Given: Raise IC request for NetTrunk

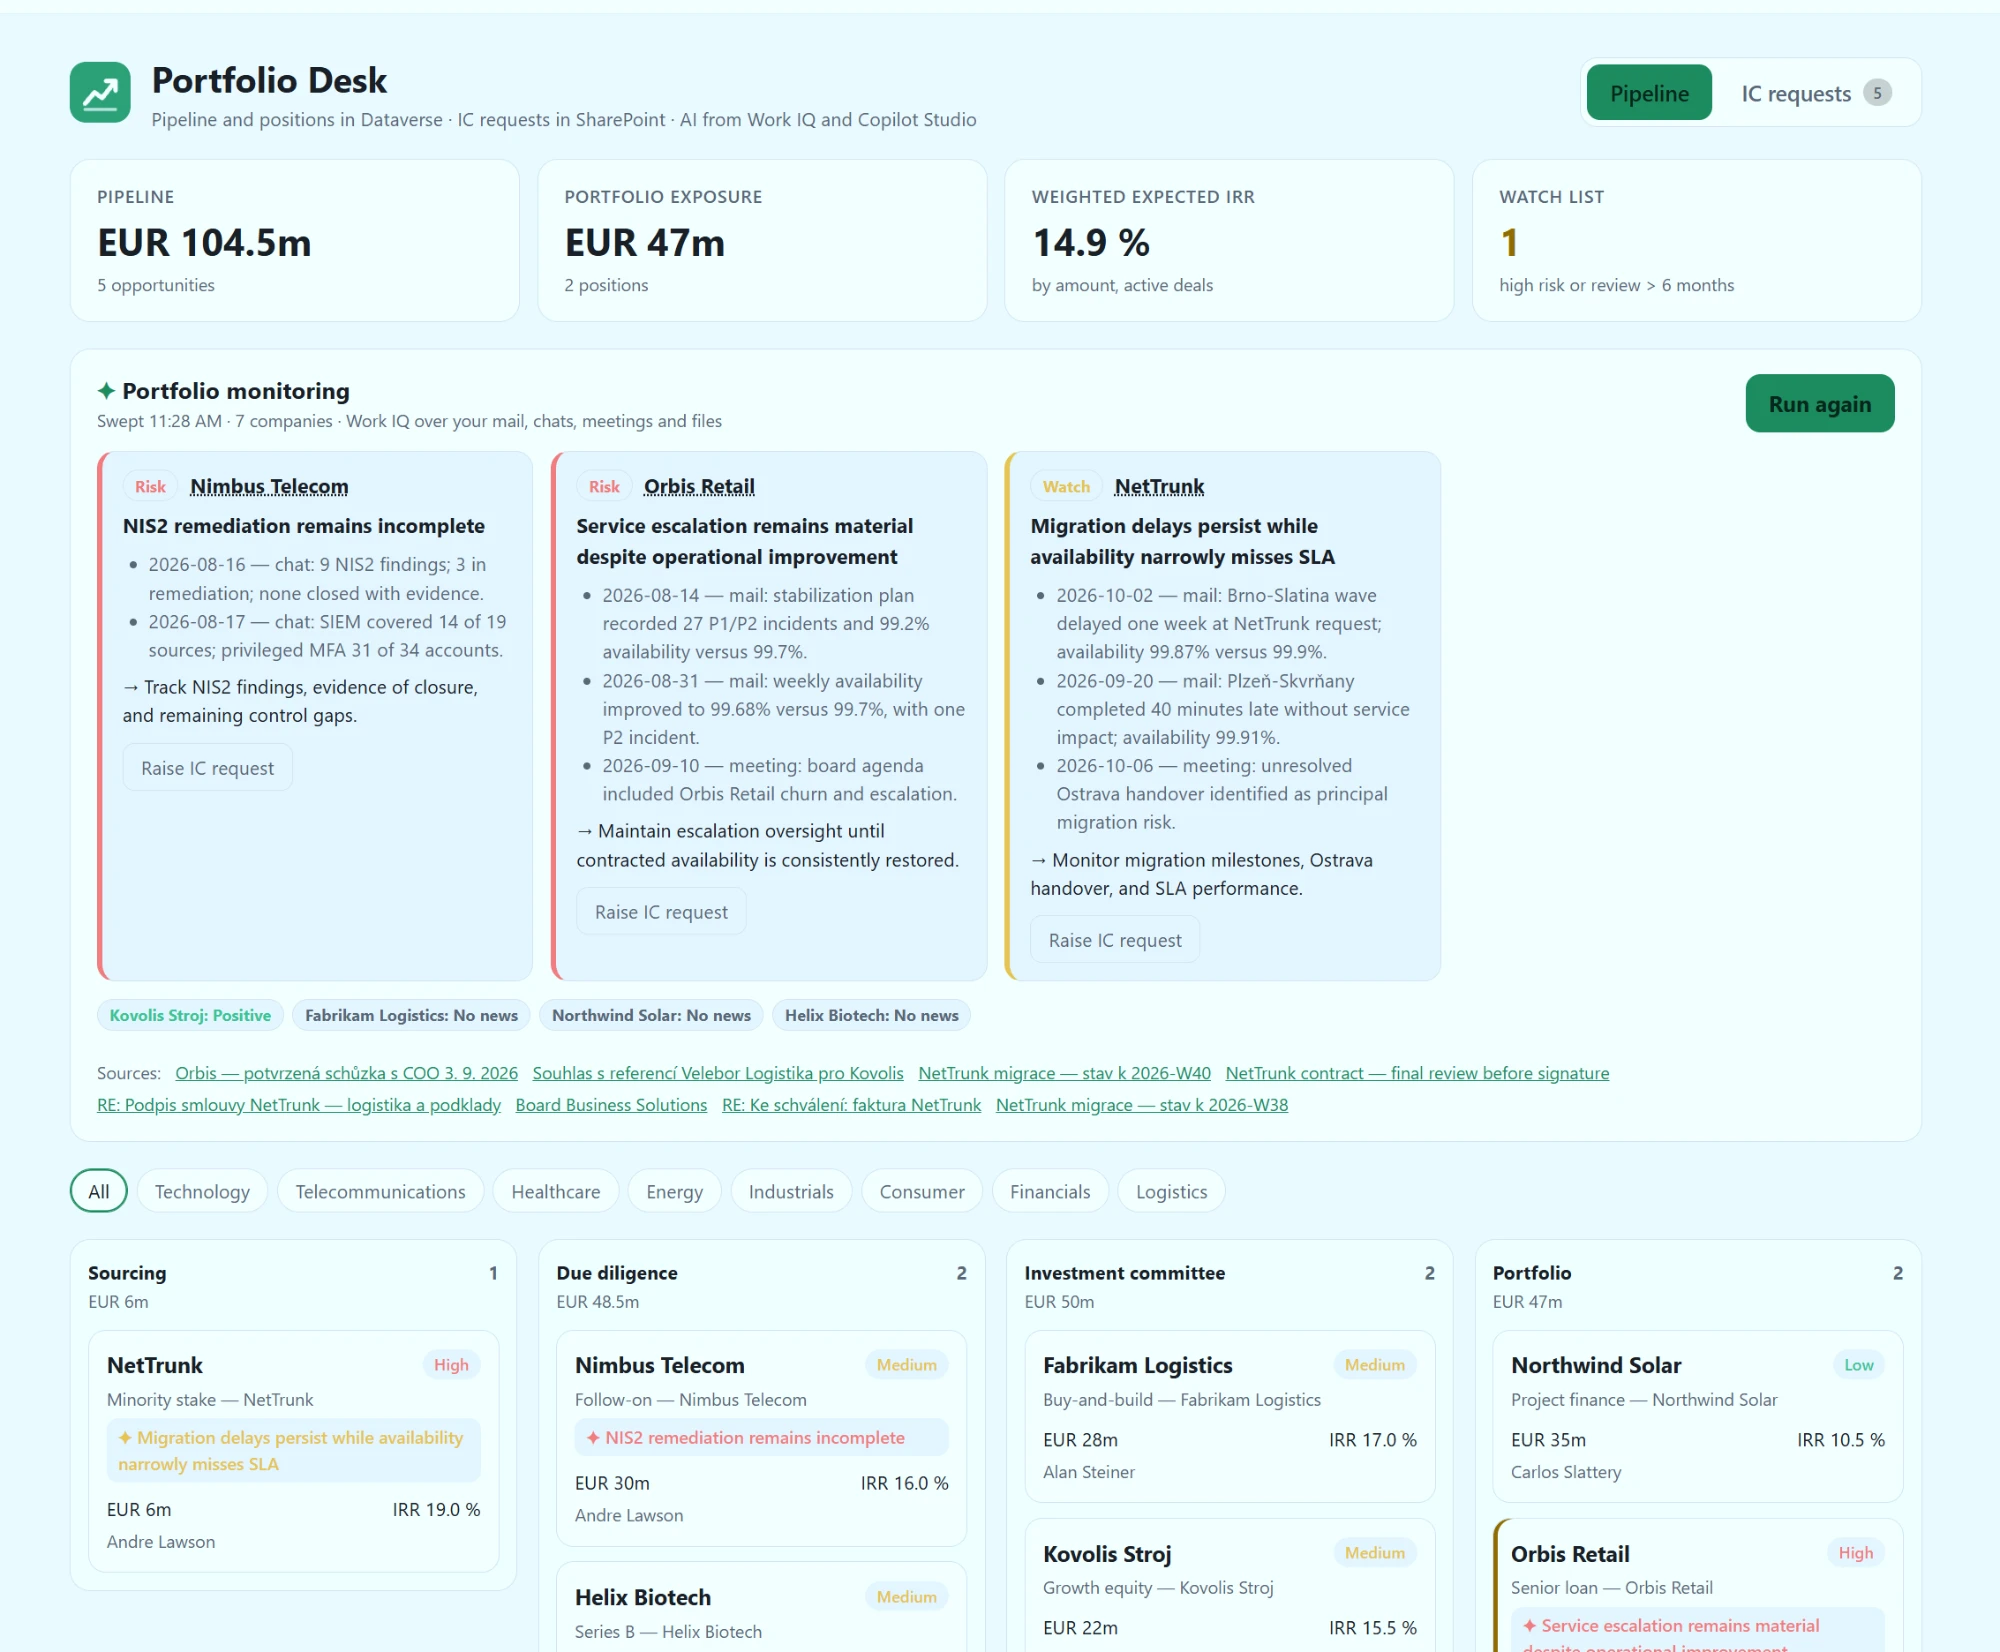Looking at the screenshot, I should pos(1115,940).
